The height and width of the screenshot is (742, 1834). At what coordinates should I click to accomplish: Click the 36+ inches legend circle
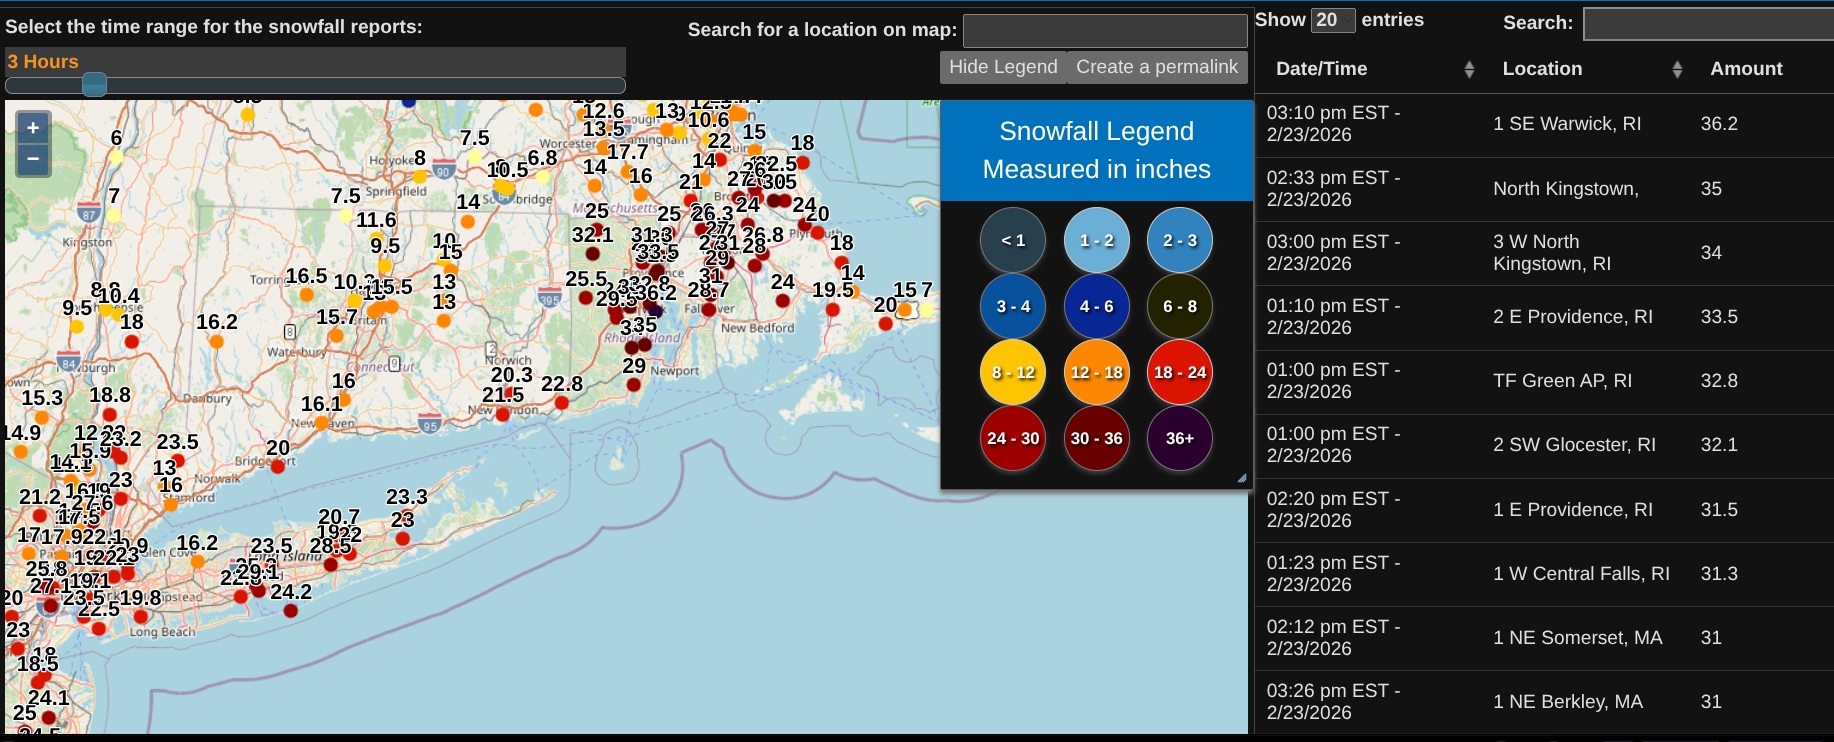click(1179, 438)
